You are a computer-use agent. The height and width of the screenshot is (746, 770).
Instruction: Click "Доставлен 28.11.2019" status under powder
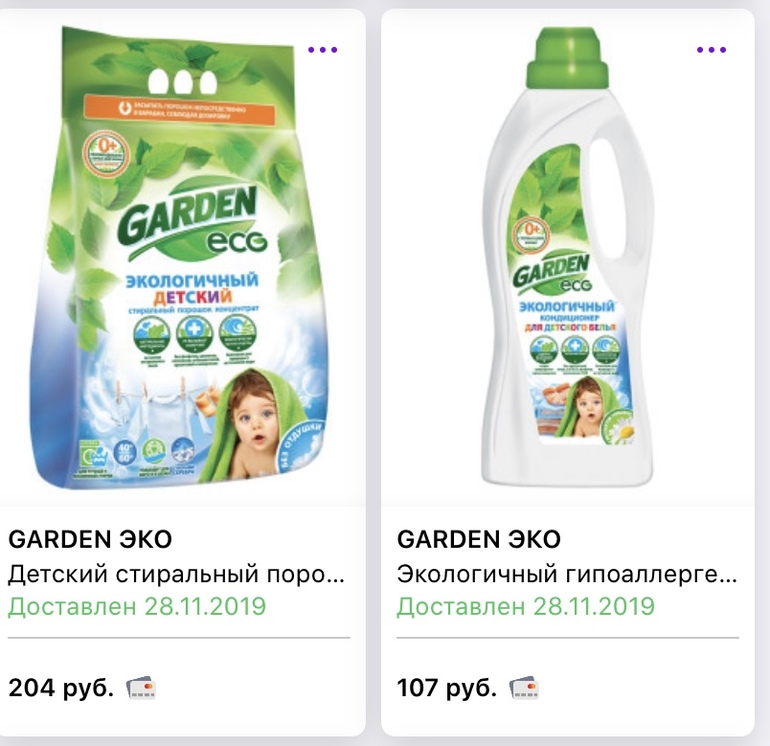pos(137,606)
